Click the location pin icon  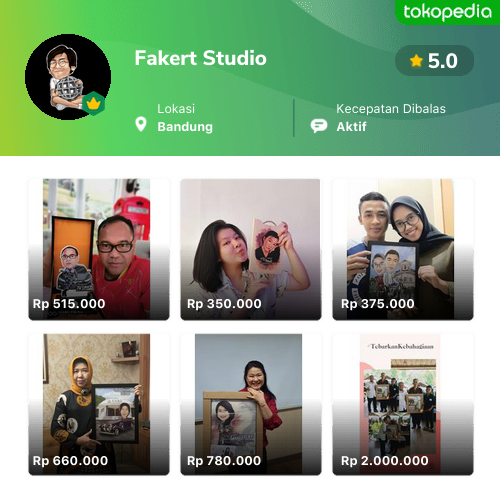click(141, 124)
